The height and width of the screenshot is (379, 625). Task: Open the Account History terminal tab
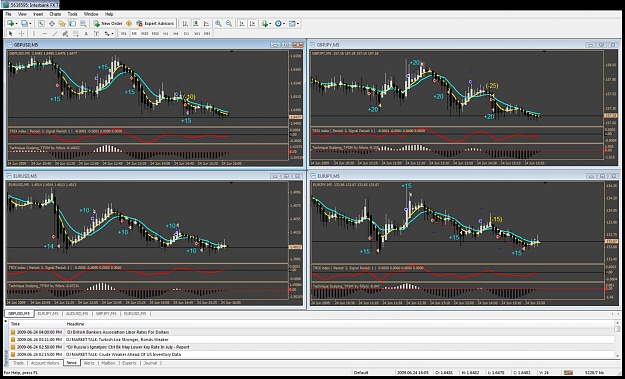(x=45, y=363)
